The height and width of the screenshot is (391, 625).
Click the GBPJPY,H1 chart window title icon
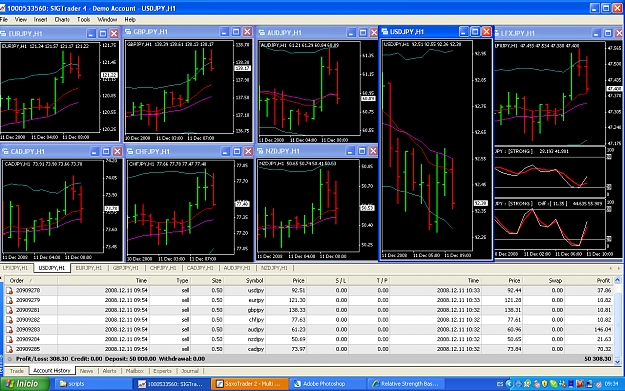(128, 32)
